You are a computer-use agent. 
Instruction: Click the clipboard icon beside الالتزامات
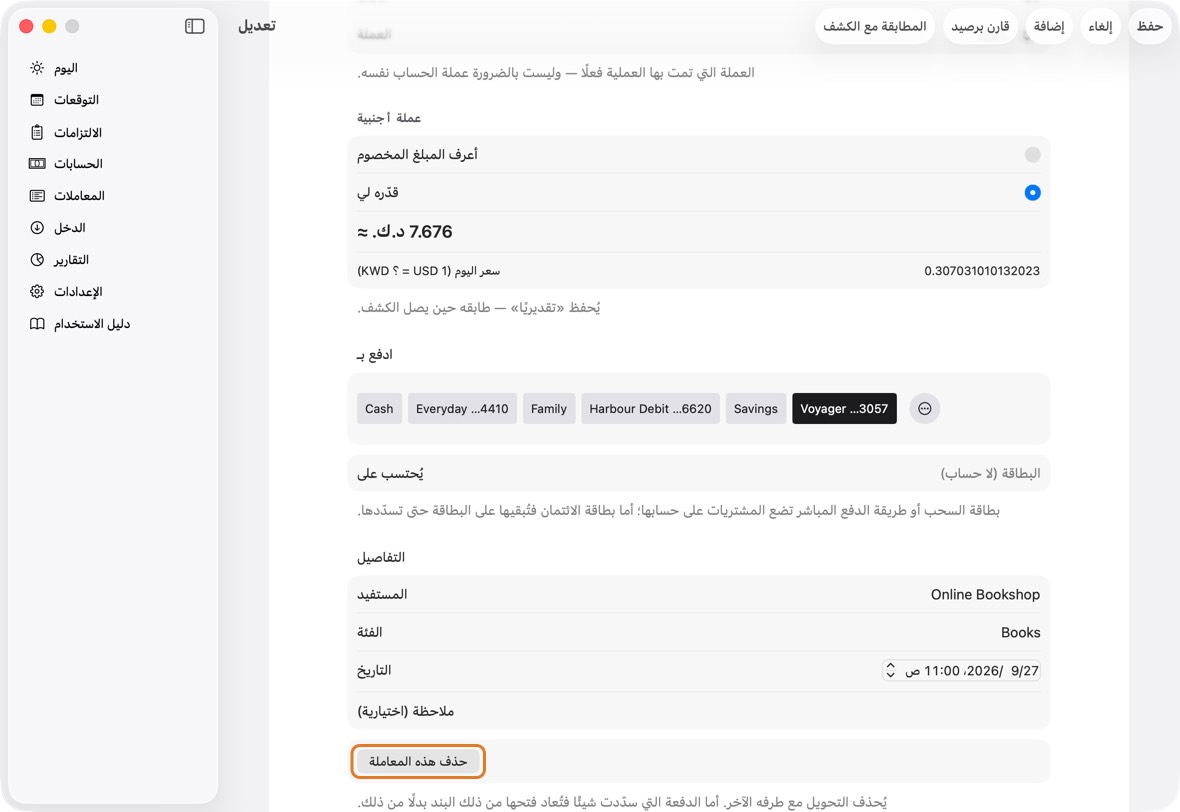coord(37,132)
